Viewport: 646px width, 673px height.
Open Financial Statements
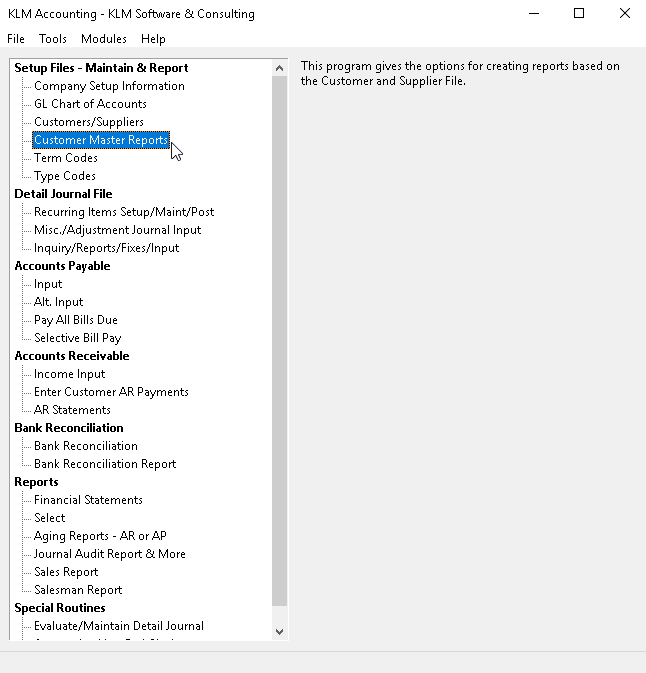click(88, 500)
